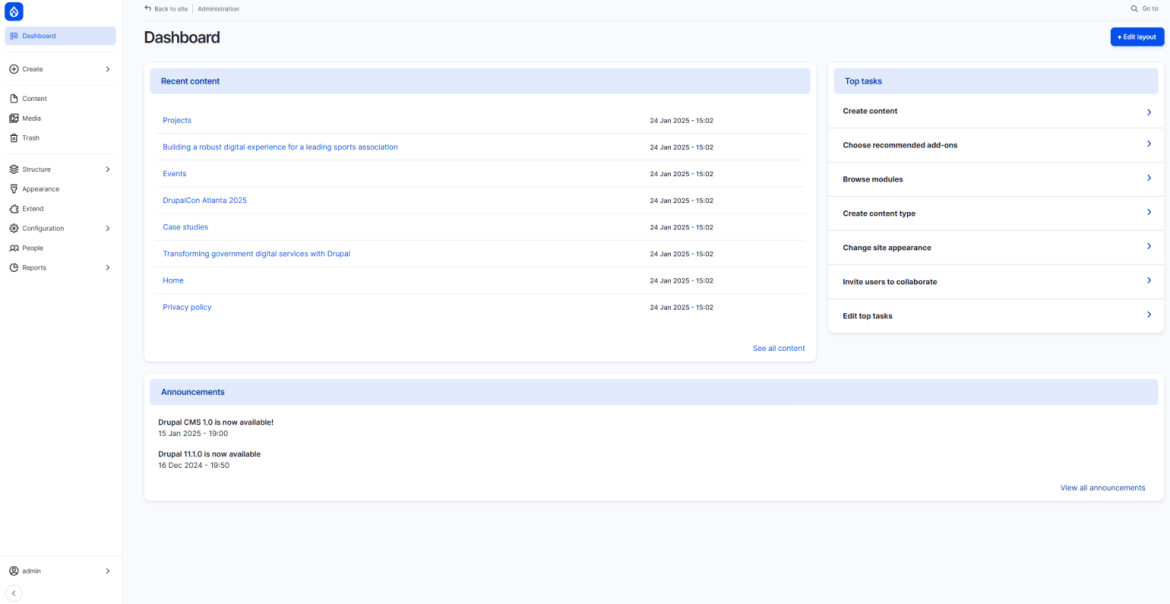1170x604 pixels.
Task: Click the Trash bin icon in sidebar
Action: (14, 138)
